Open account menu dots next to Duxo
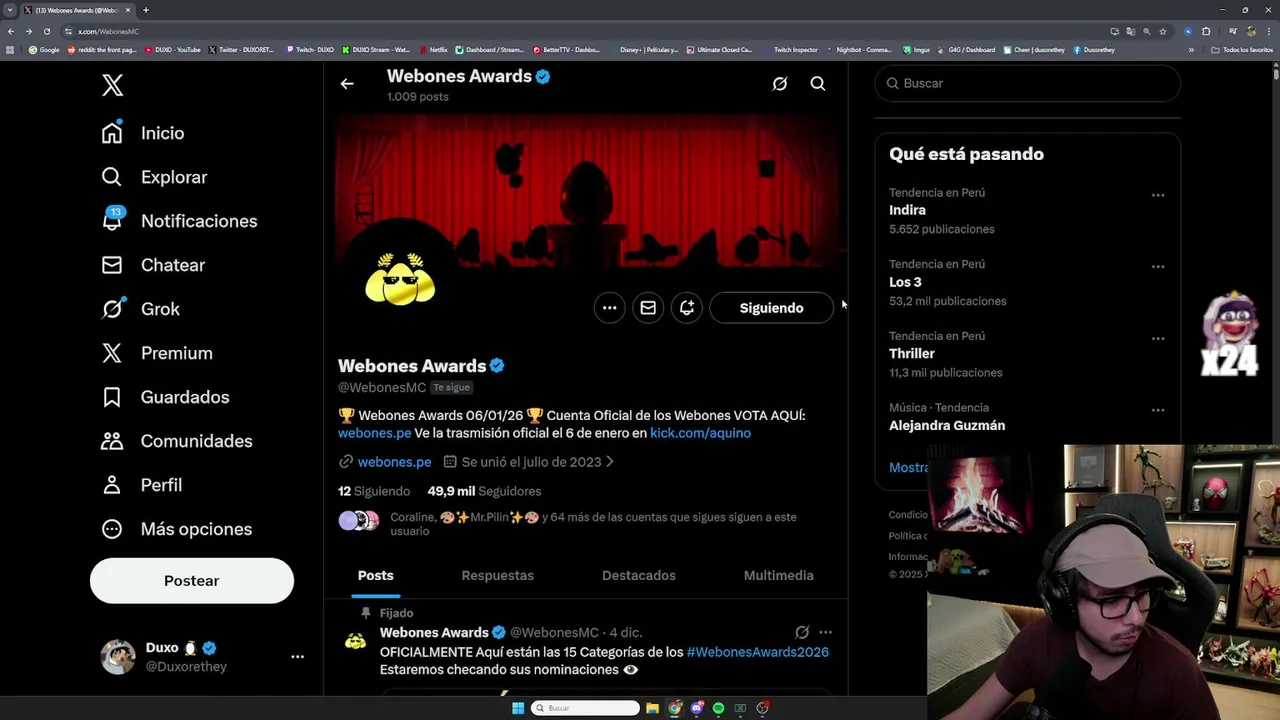 [x=297, y=657]
